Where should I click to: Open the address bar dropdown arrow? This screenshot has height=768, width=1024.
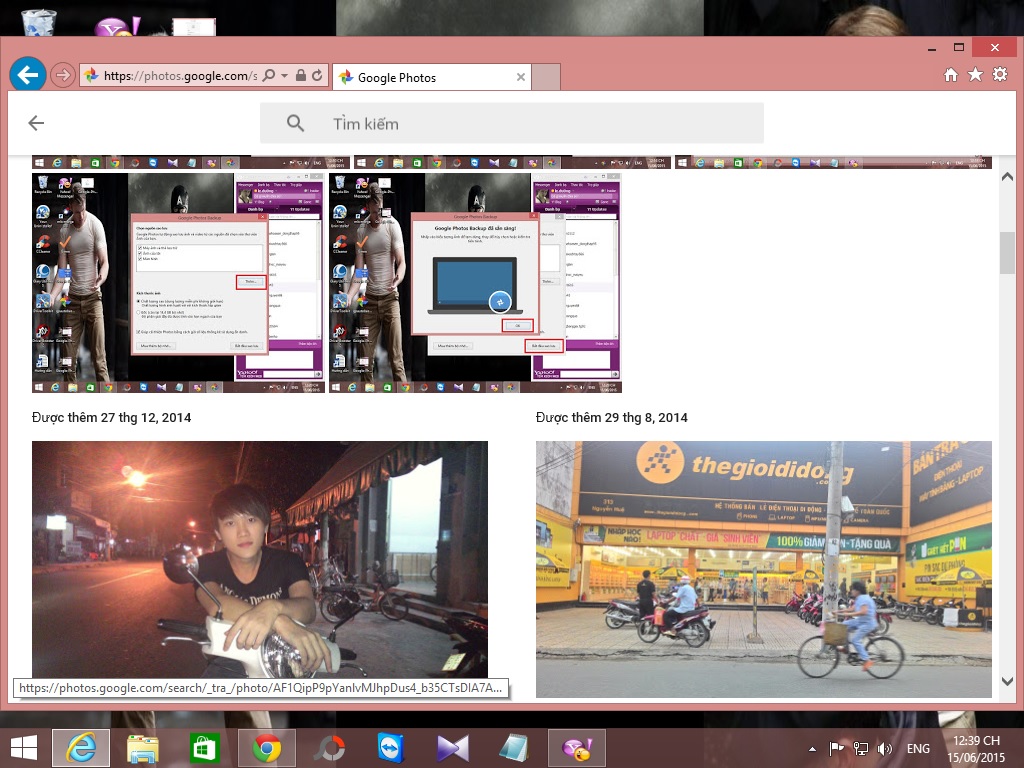(284, 76)
